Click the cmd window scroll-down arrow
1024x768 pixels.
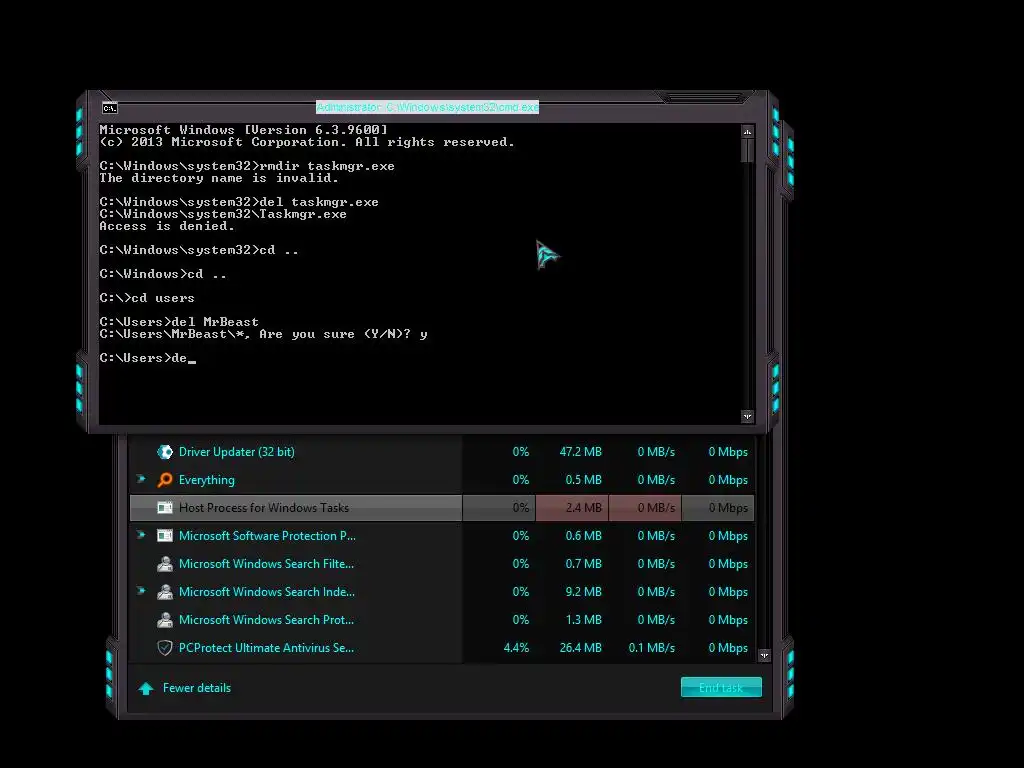pyautogui.click(x=748, y=416)
